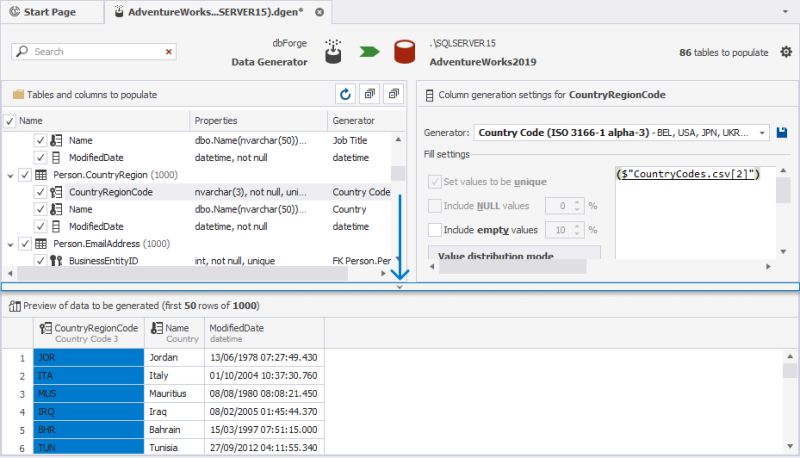Click key column icon beside CountryRegionCode
Screen dimensions: 800x458
(x=56, y=192)
